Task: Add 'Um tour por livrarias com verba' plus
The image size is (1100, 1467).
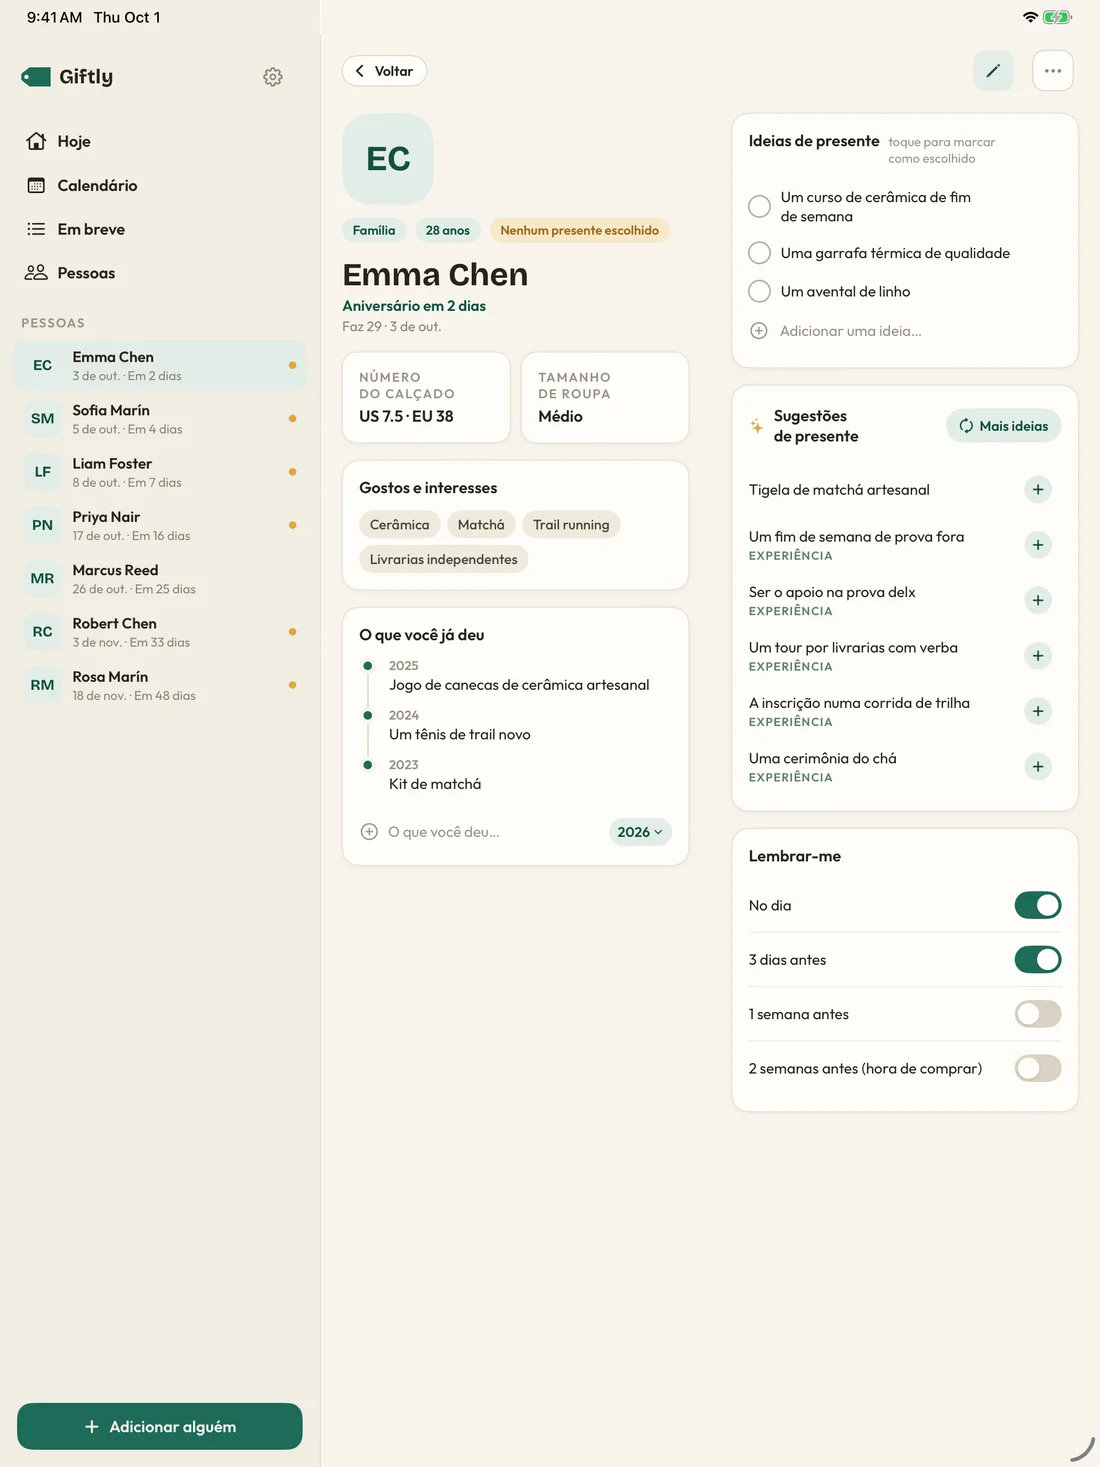Action: pos(1038,656)
